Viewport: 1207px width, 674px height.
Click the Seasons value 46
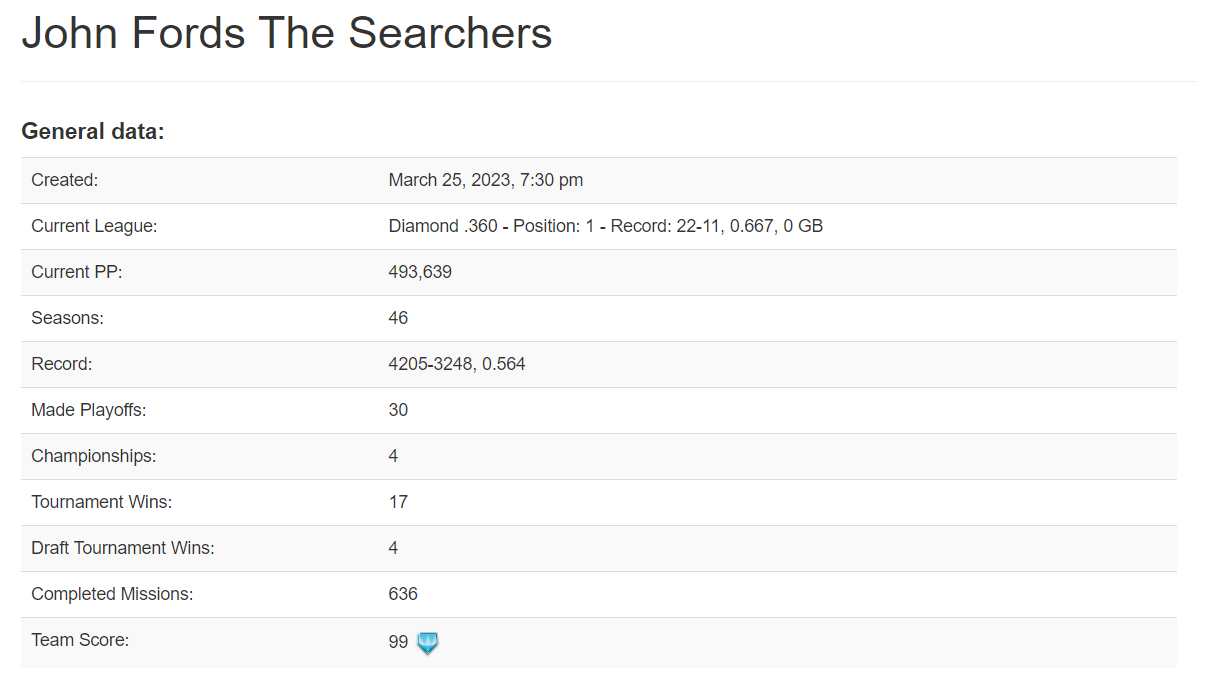(398, 318)
